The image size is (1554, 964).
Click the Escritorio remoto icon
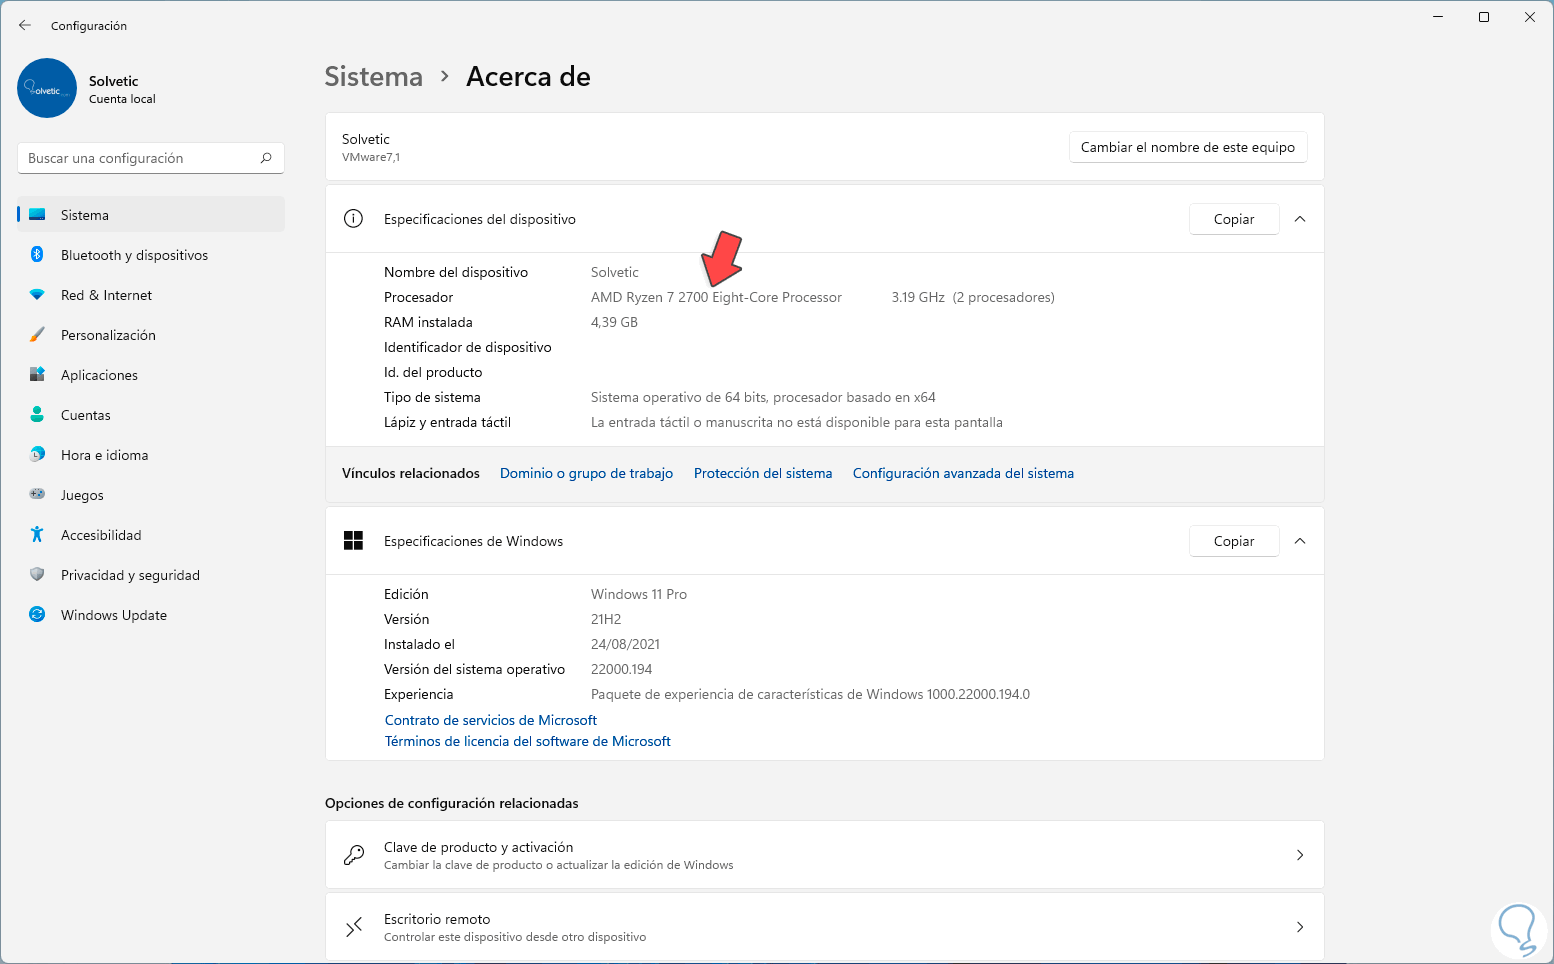click(354, 927)
